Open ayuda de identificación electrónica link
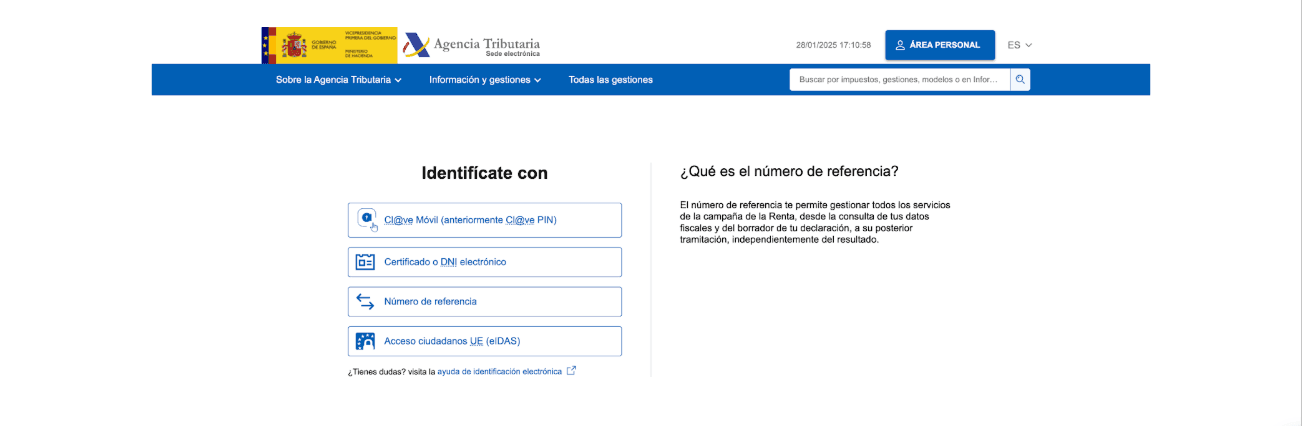Viewport: 1302px width, 426px height. 499,371
